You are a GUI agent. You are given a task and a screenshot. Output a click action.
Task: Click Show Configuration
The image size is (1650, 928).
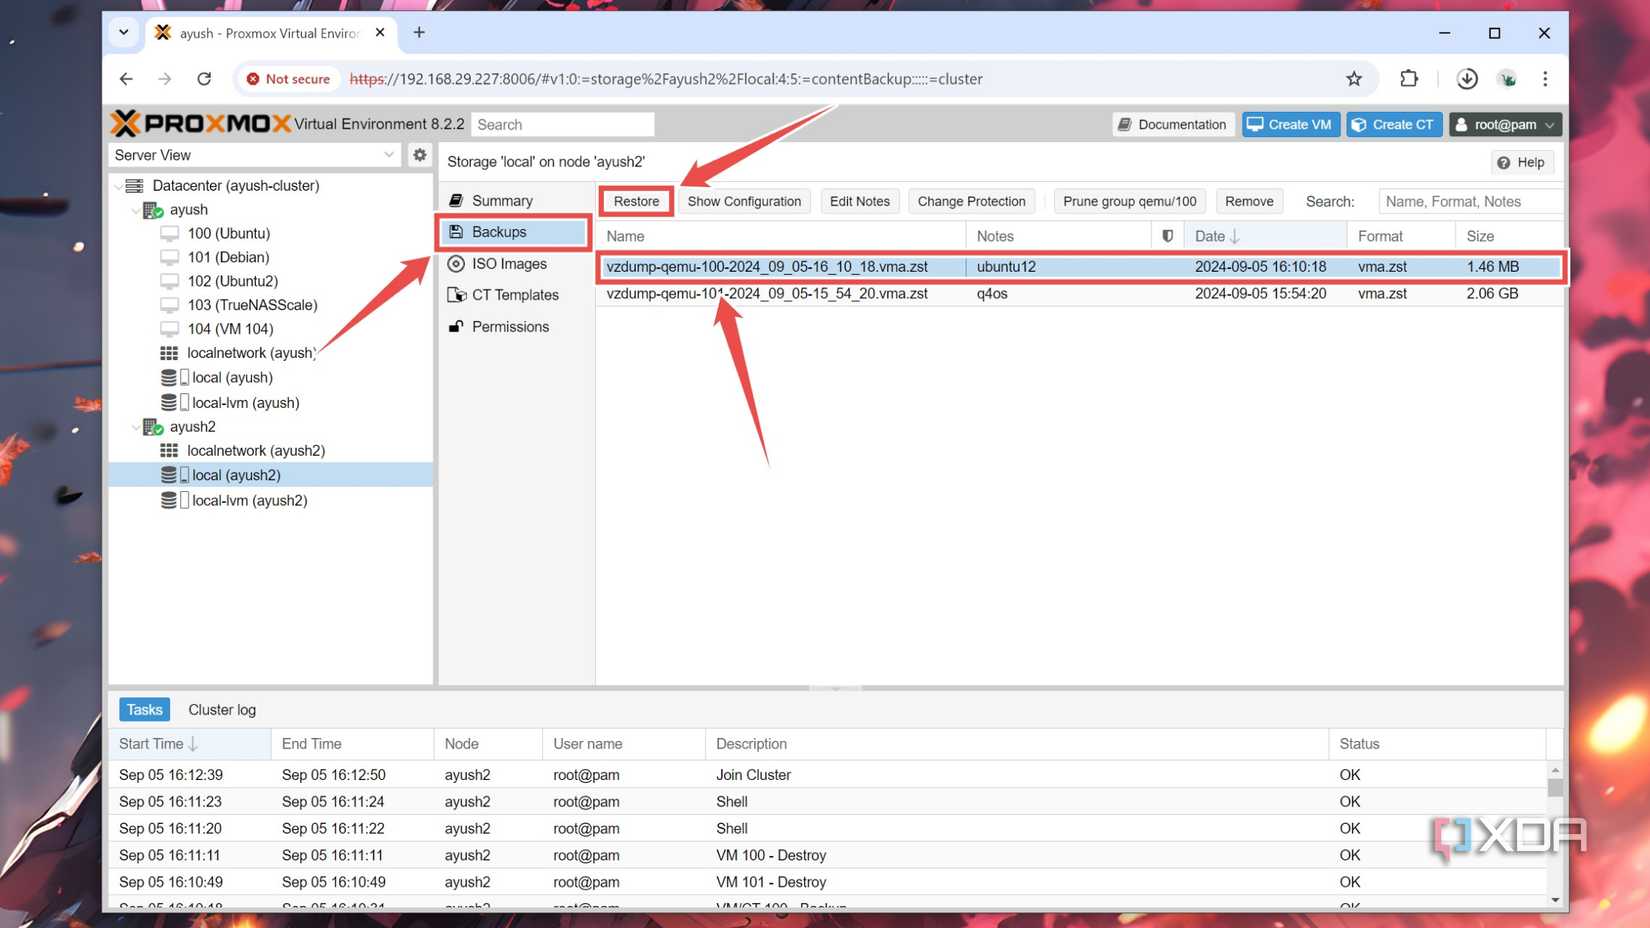(x=744, y=201)
